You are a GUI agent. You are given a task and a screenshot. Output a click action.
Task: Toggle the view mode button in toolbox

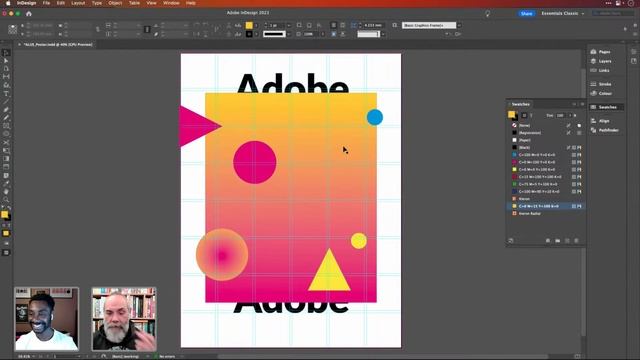(x=6, y=253)
